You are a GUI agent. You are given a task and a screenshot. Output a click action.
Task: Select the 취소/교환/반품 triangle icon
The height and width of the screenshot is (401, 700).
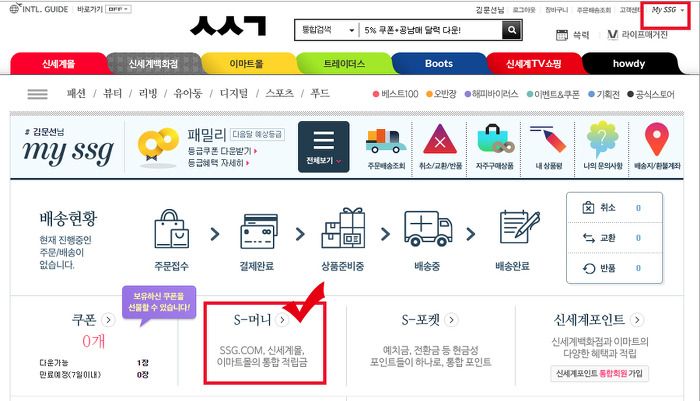click(x=440, y=139)
